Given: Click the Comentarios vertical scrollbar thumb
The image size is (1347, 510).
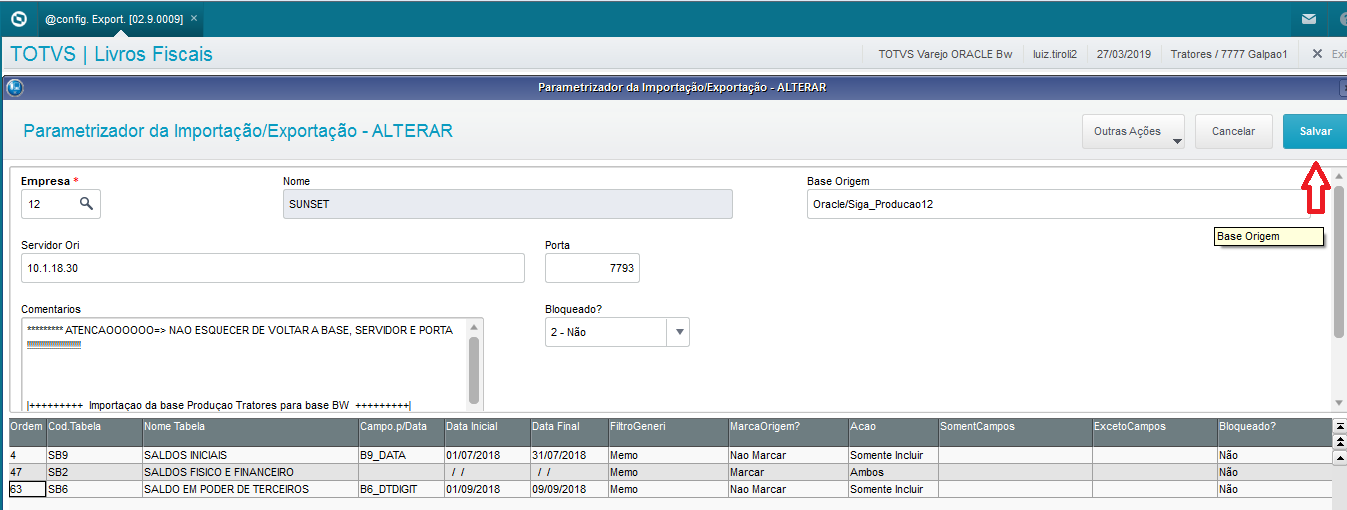Looking at the screenshot, I should tap(474, 370).
